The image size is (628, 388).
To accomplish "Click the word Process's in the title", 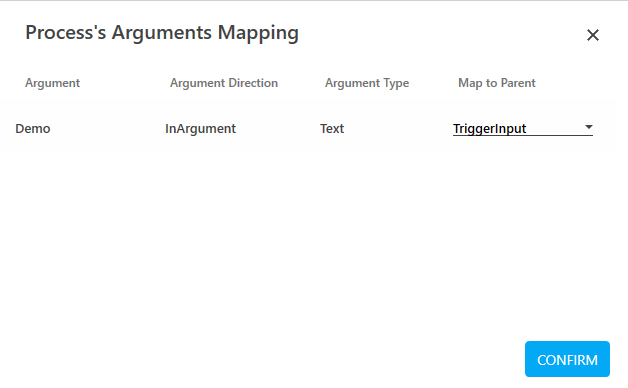I will click(66, 32).
